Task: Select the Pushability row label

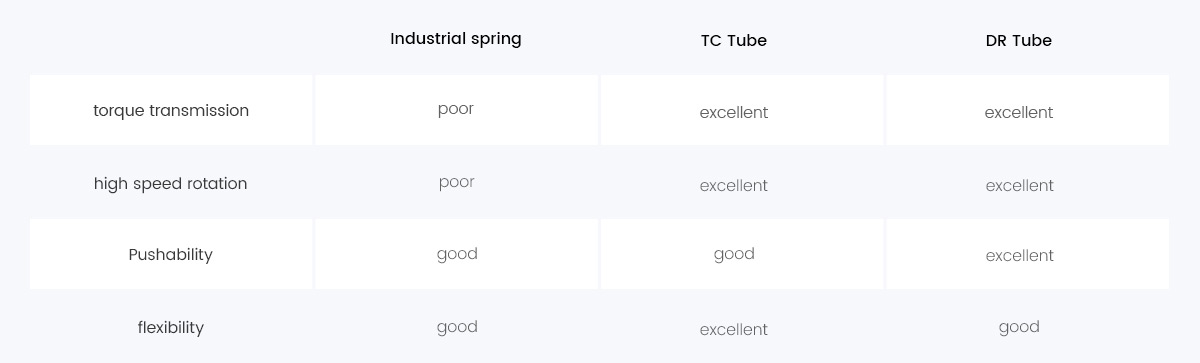Action: (171, 254)
